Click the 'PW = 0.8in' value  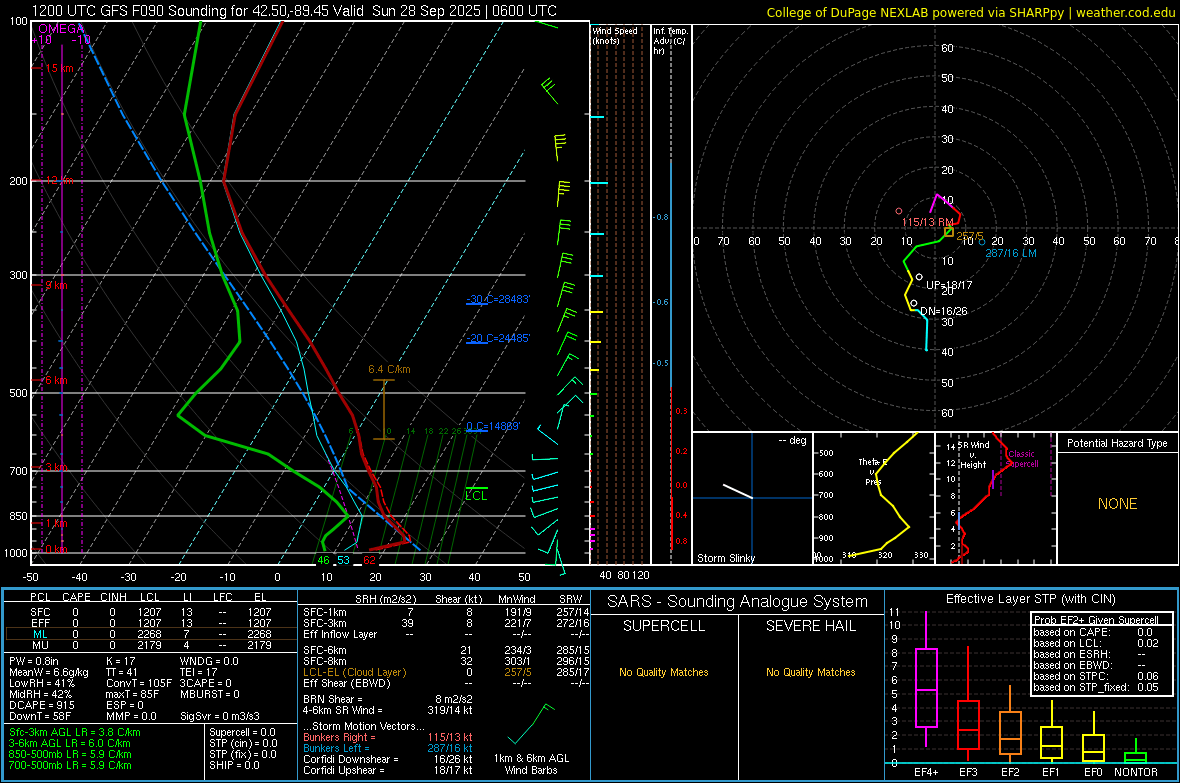[x=34, y=661]
